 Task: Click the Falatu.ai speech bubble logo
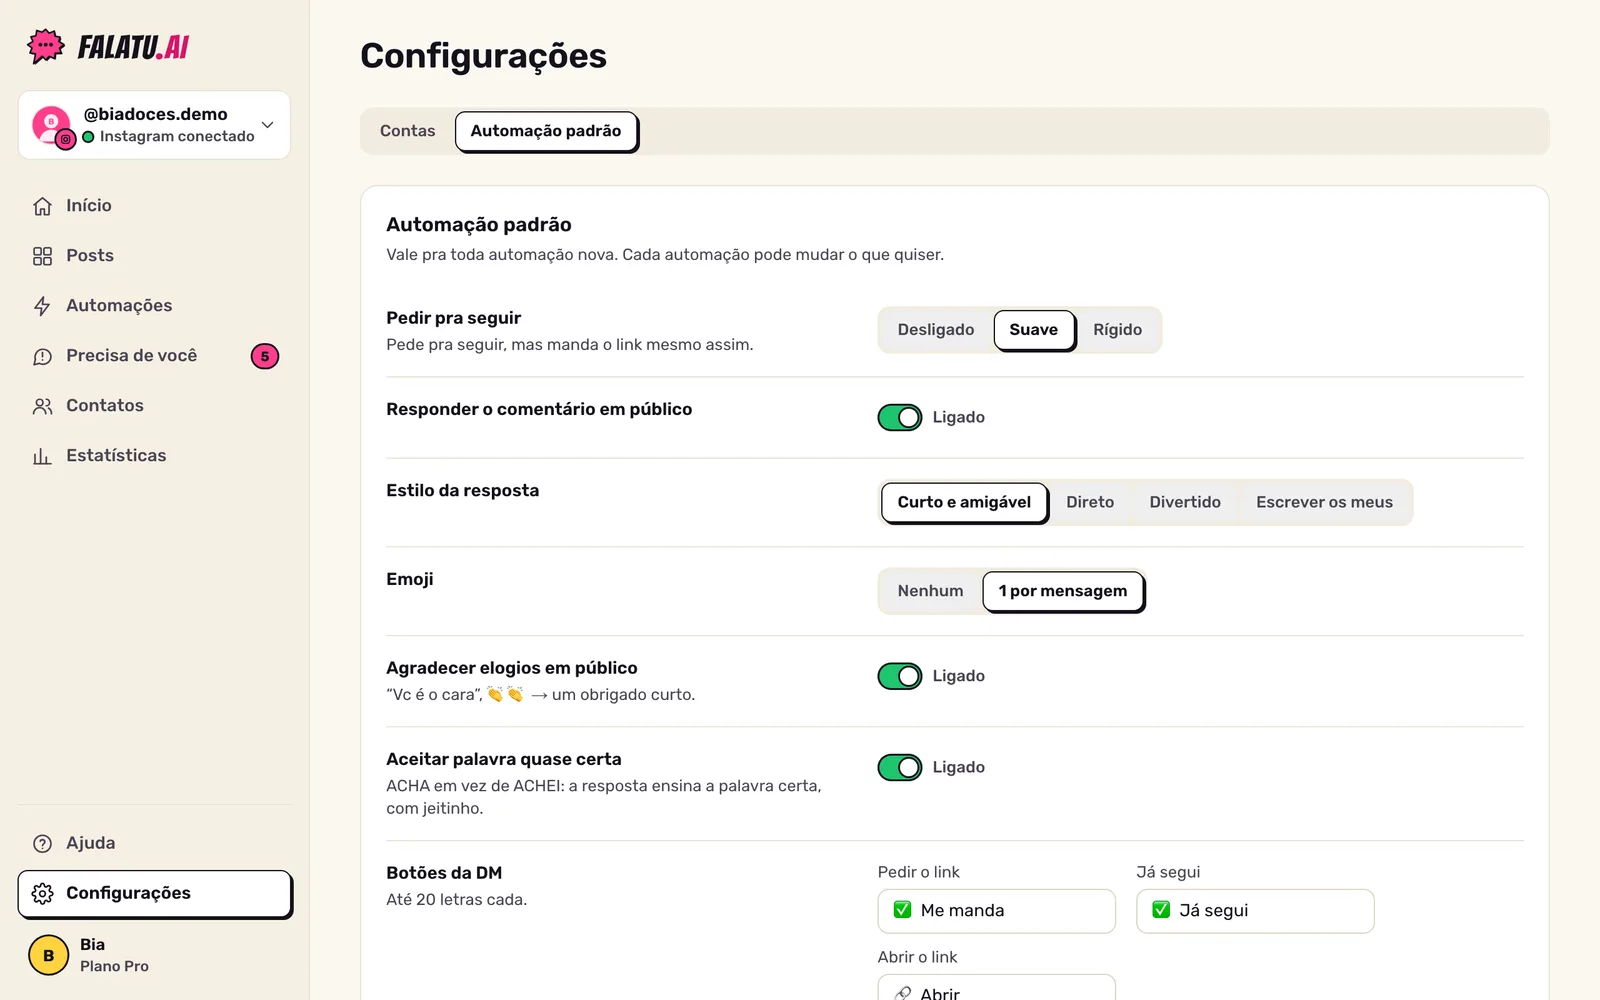[x=46, y=46]
